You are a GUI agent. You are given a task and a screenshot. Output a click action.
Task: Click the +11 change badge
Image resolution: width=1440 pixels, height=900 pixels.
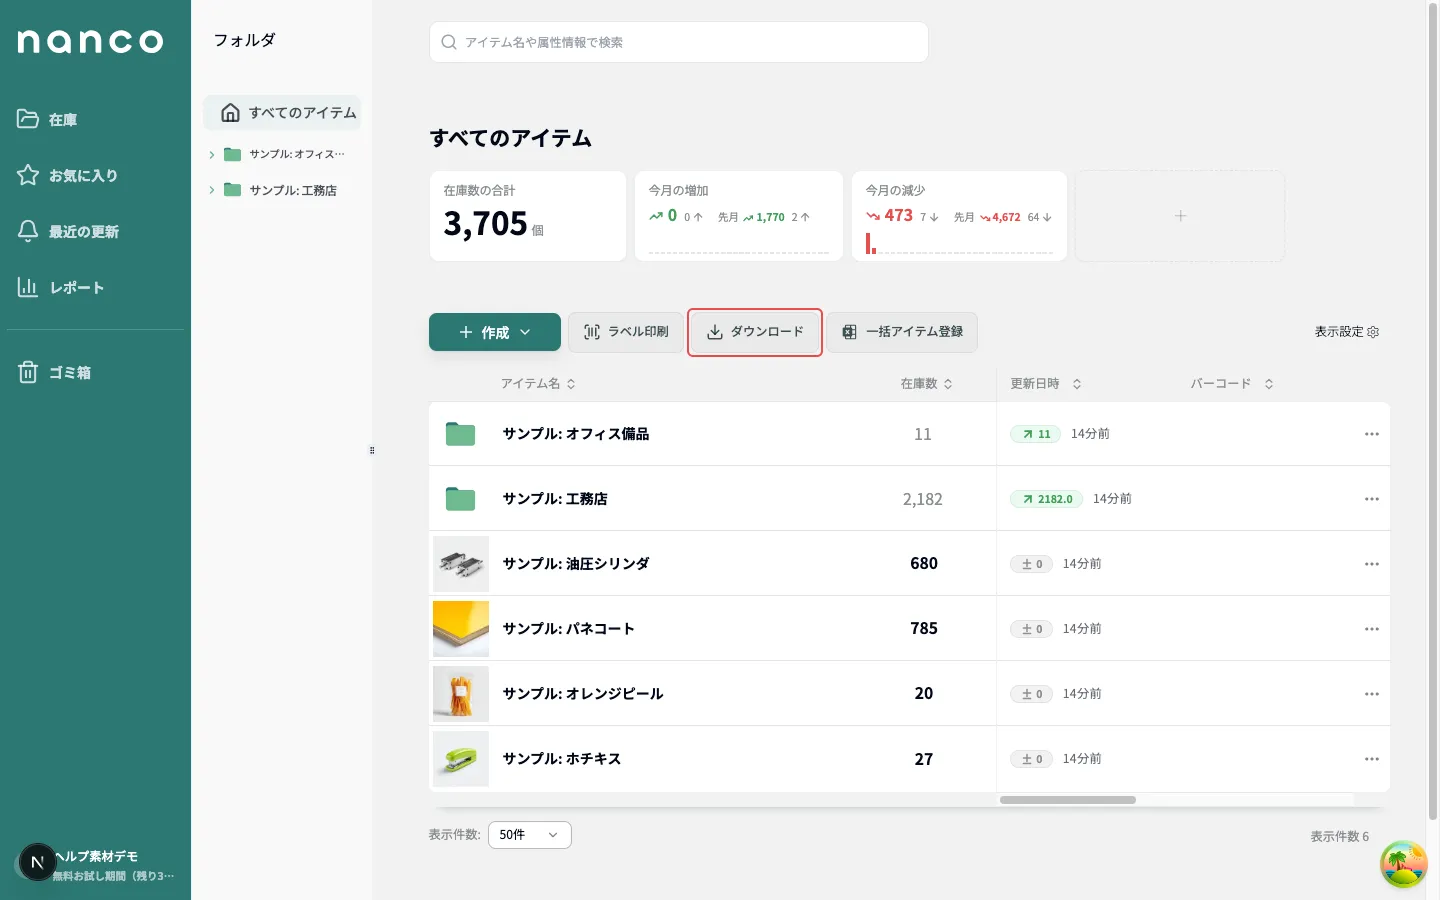point(1035,434)
